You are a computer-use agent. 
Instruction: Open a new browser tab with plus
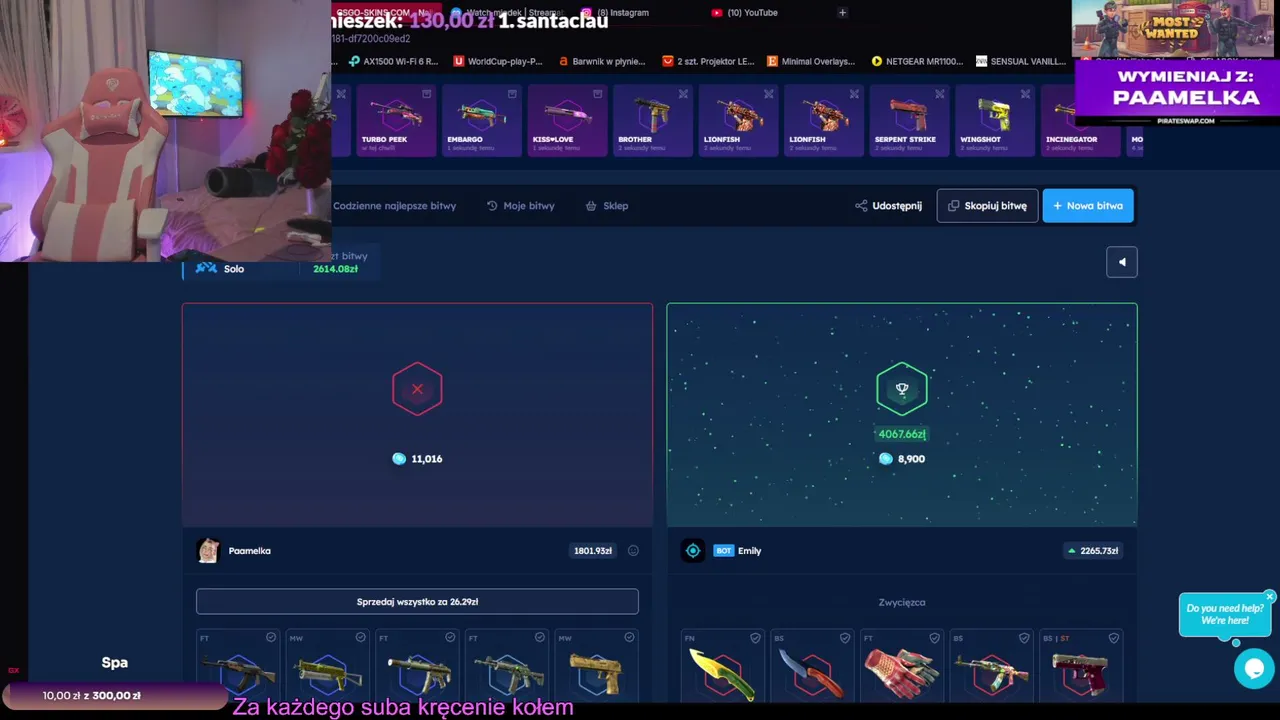click(x=842, y=13)
